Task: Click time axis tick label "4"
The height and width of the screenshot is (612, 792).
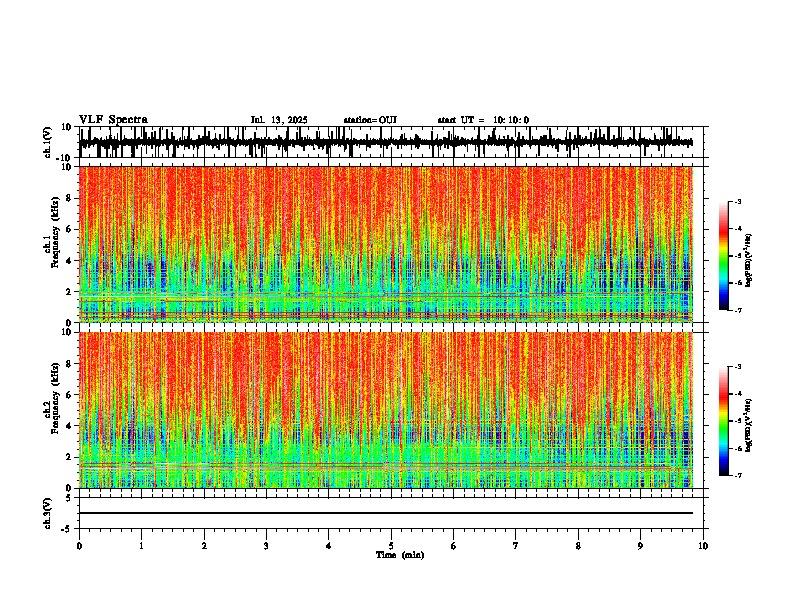Action: [x=329, y=546]
